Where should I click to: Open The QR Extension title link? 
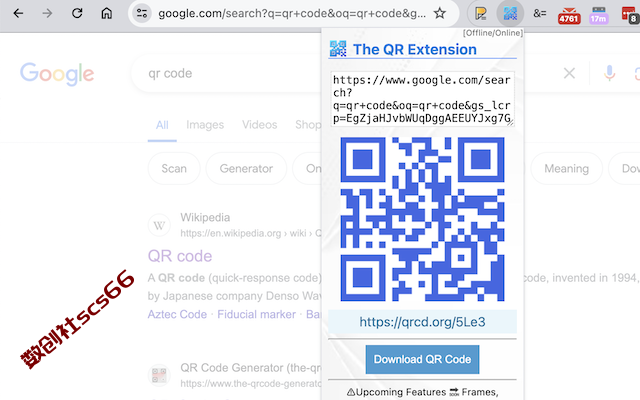coord(415,49)
